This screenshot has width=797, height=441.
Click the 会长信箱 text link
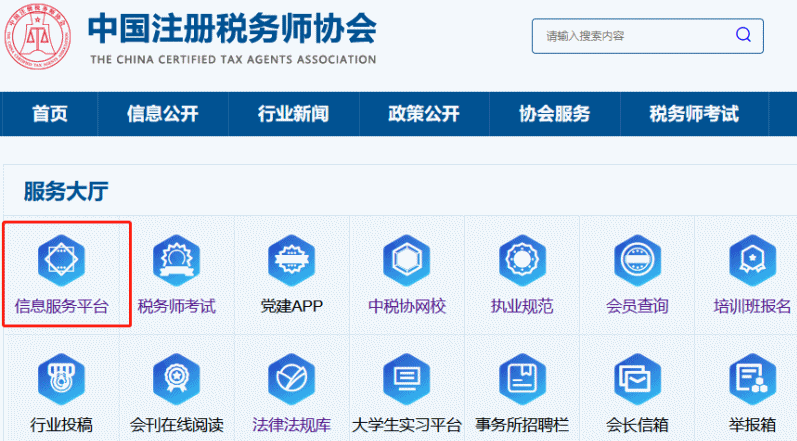(637, 425)
